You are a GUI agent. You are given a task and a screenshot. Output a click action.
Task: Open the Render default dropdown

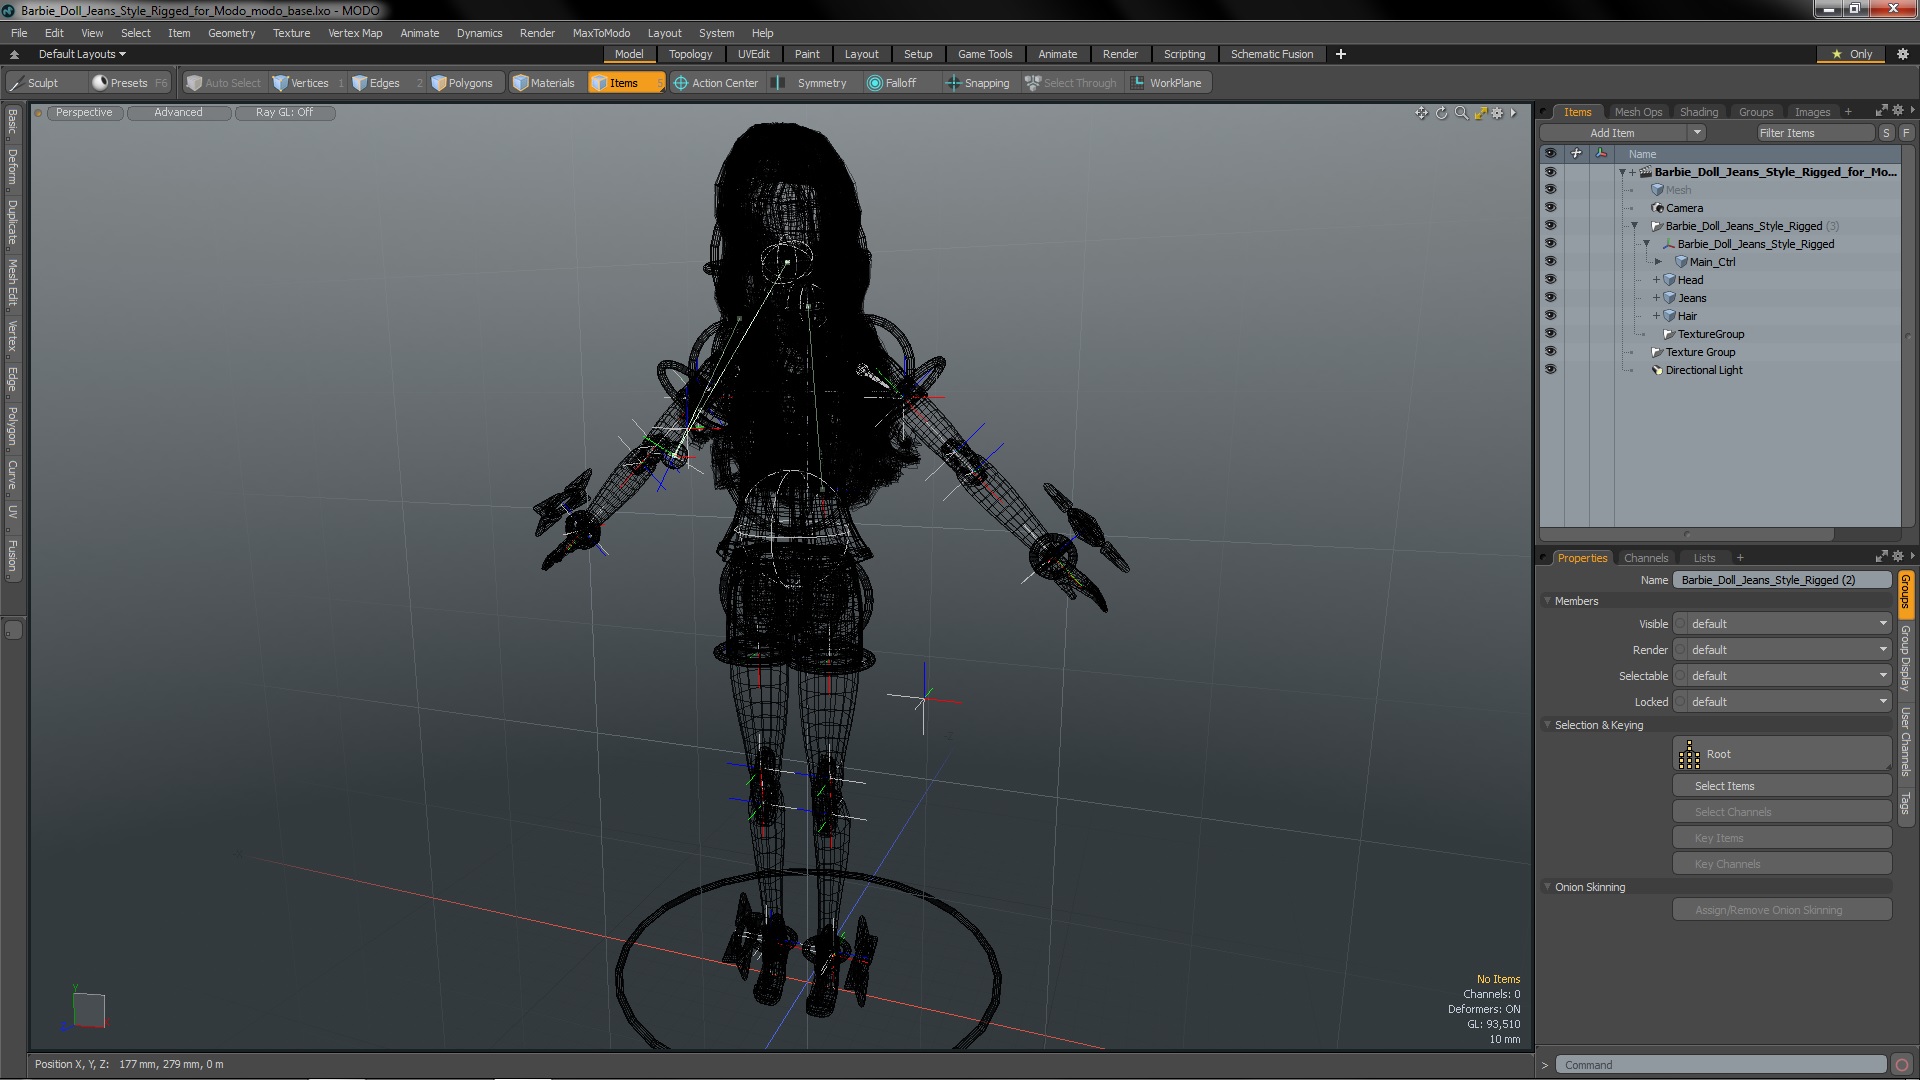tap(1783, 650)
